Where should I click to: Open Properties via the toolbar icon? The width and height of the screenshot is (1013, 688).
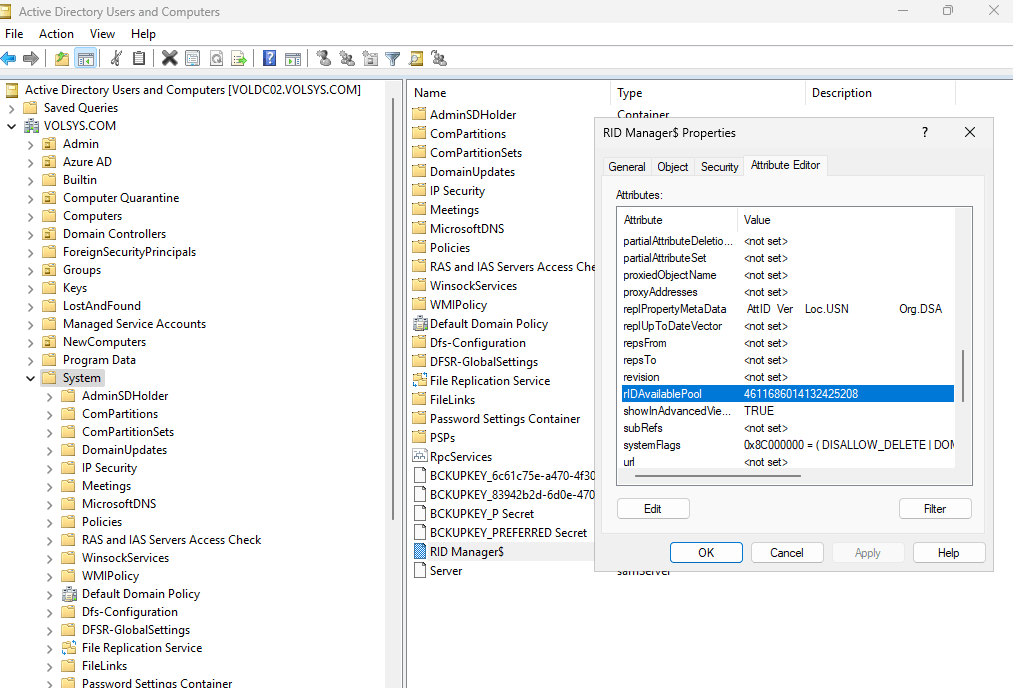click(193, 59)
